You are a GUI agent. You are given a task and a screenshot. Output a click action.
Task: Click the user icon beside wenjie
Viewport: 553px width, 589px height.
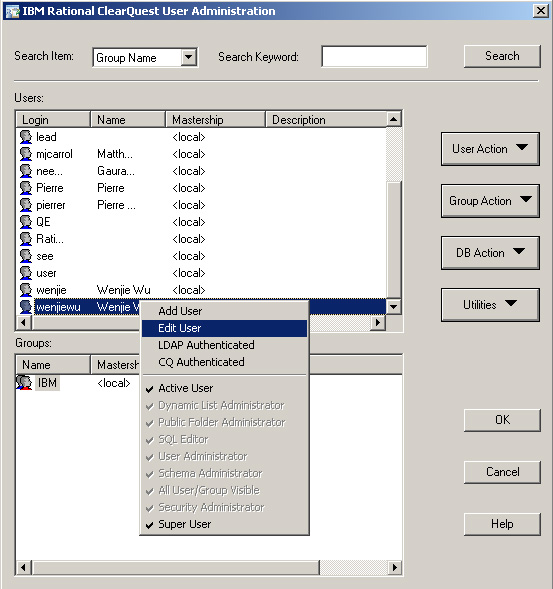tap(26, 290)
